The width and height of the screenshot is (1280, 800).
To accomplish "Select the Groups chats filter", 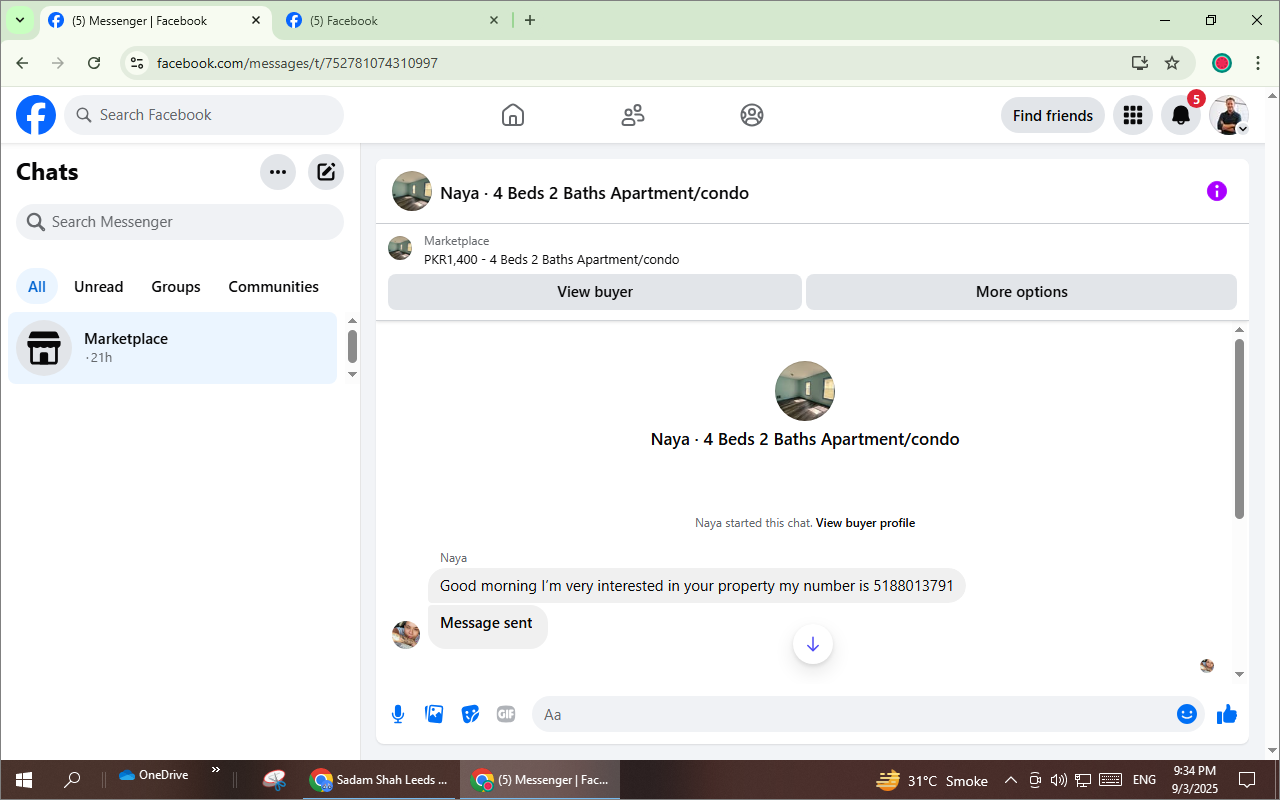I will [176, 287].
